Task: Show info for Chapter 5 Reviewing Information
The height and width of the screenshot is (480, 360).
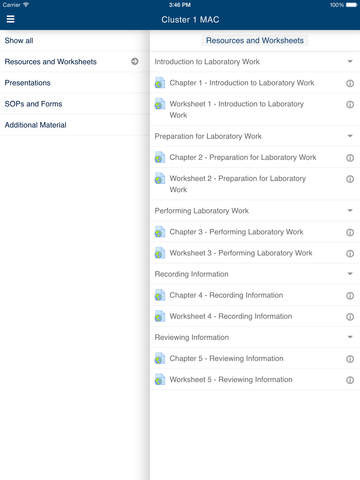Action: click(350, 359)
